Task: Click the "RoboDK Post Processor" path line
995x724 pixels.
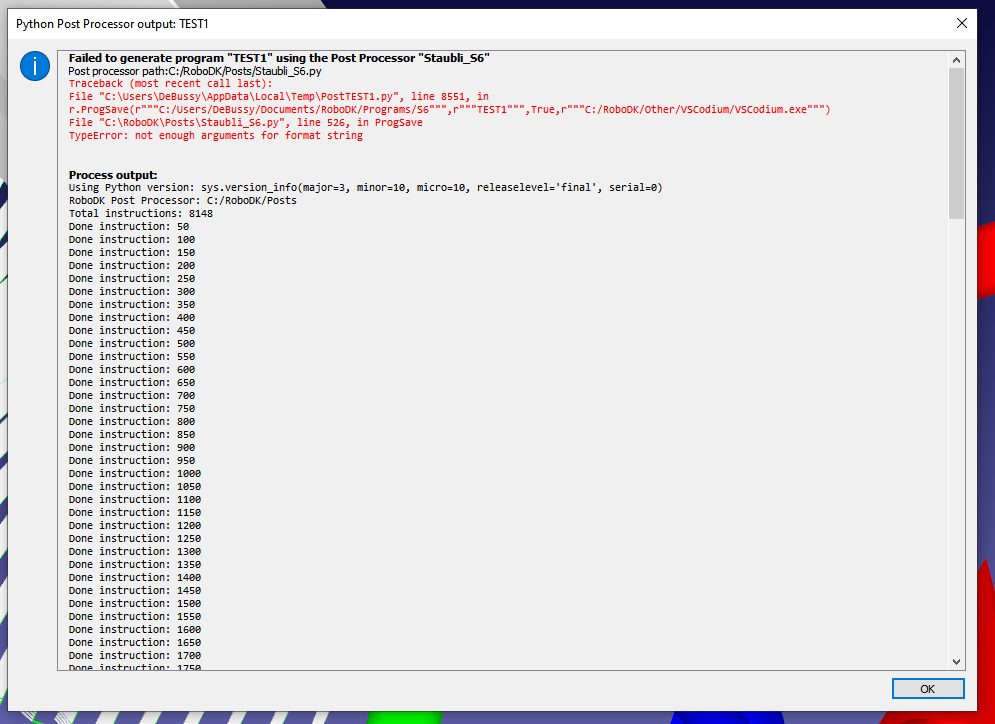Action: pos(182,201)
